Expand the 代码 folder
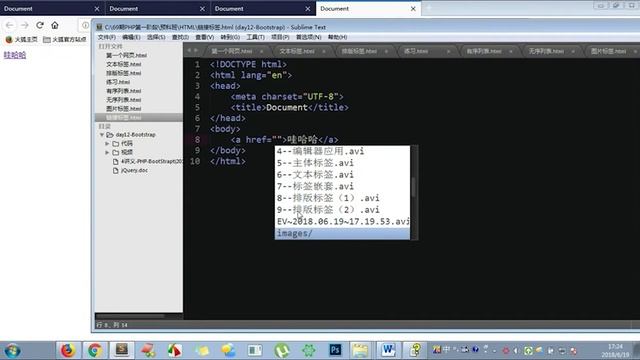Screen dimensions: 640x360 107,144
